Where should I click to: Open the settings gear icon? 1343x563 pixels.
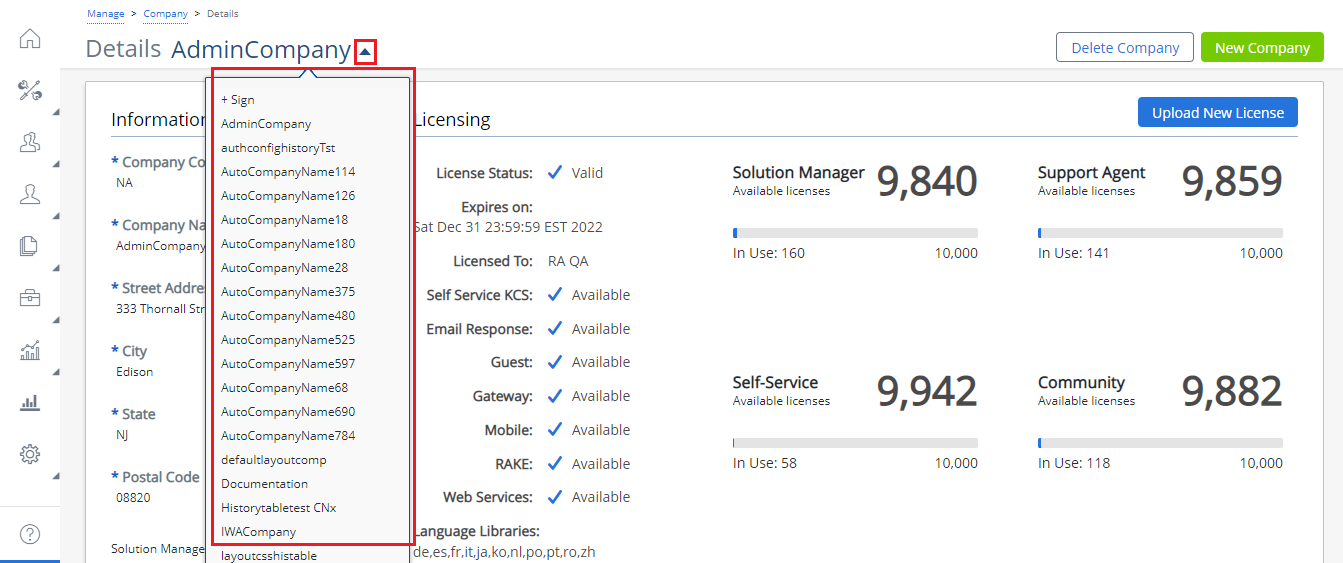click(30, 454)
